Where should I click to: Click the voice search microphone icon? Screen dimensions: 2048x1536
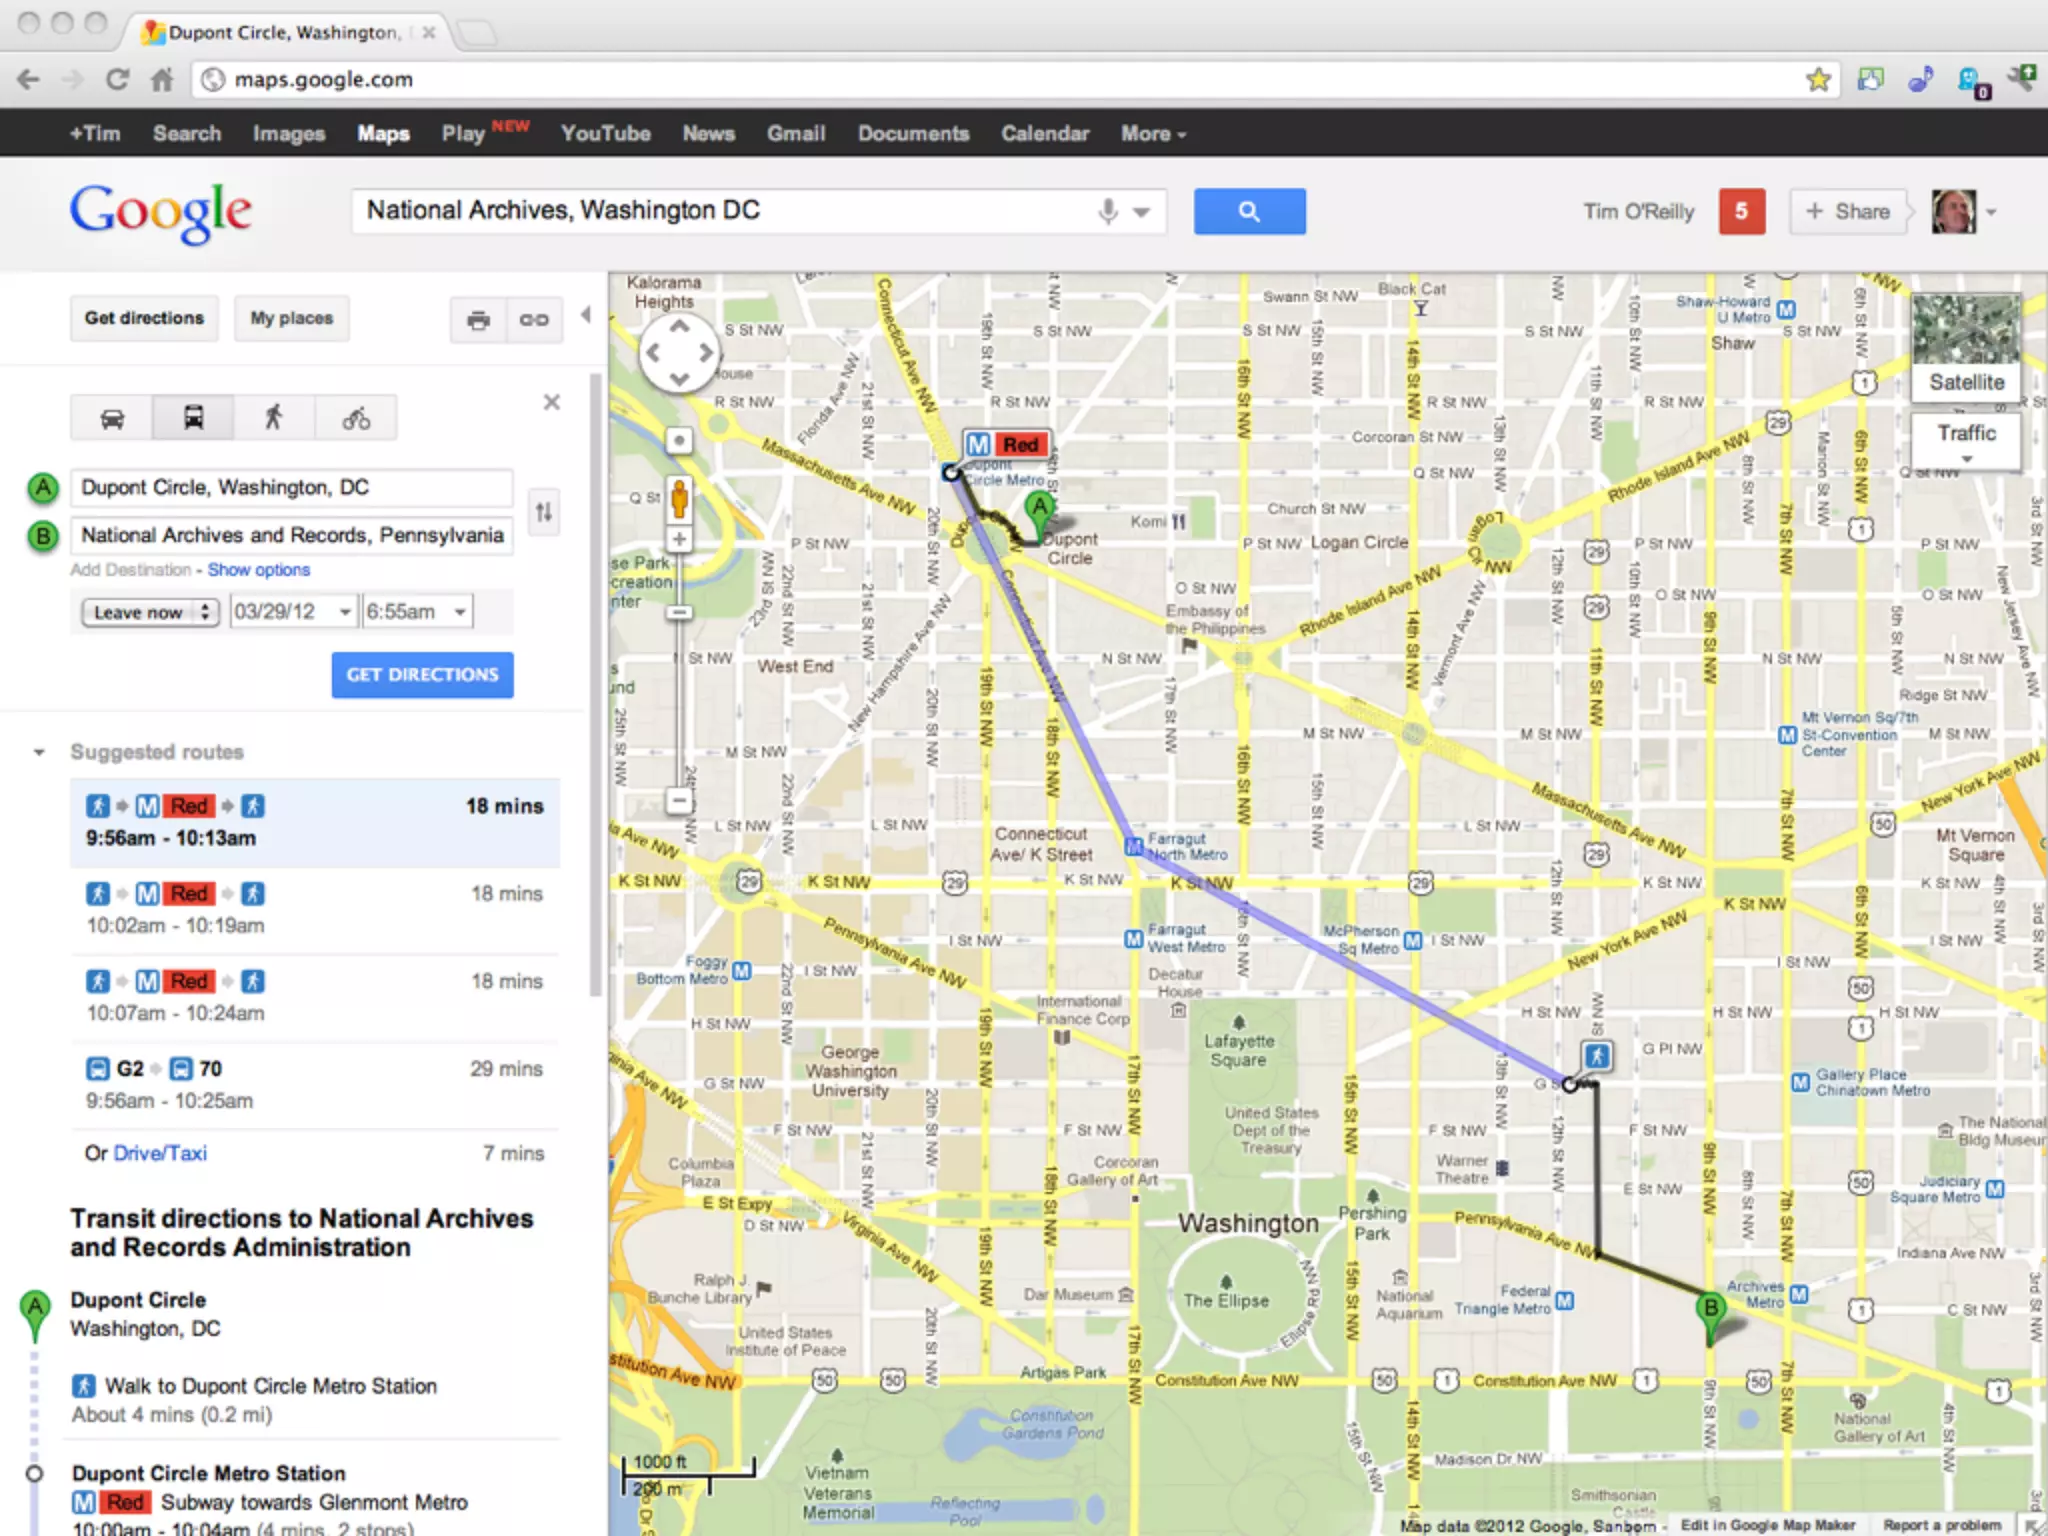(1107, 211)
